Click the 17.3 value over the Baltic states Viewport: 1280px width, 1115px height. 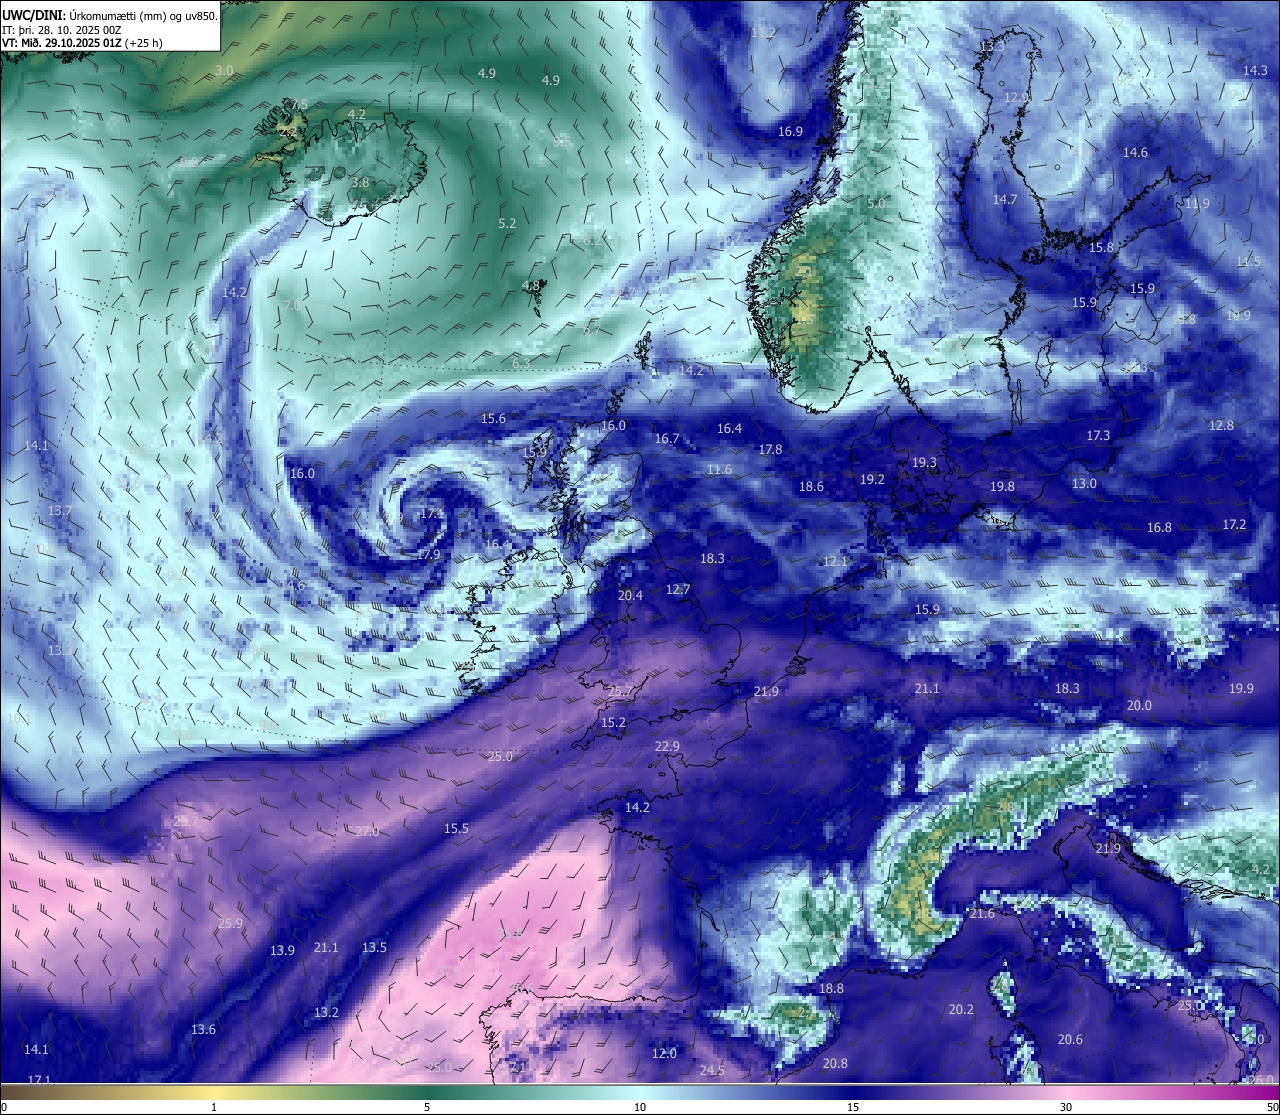[x=1098, y=436]
